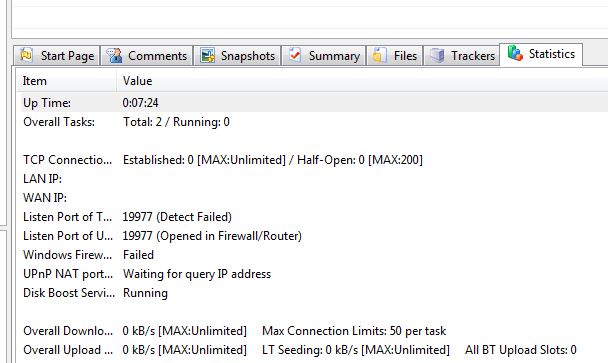Screen dimensions: 608x363
Task: Click 'LT Seeding: 0 kB/s [MAX:Unlimited]' text
Action: [356, 350]
